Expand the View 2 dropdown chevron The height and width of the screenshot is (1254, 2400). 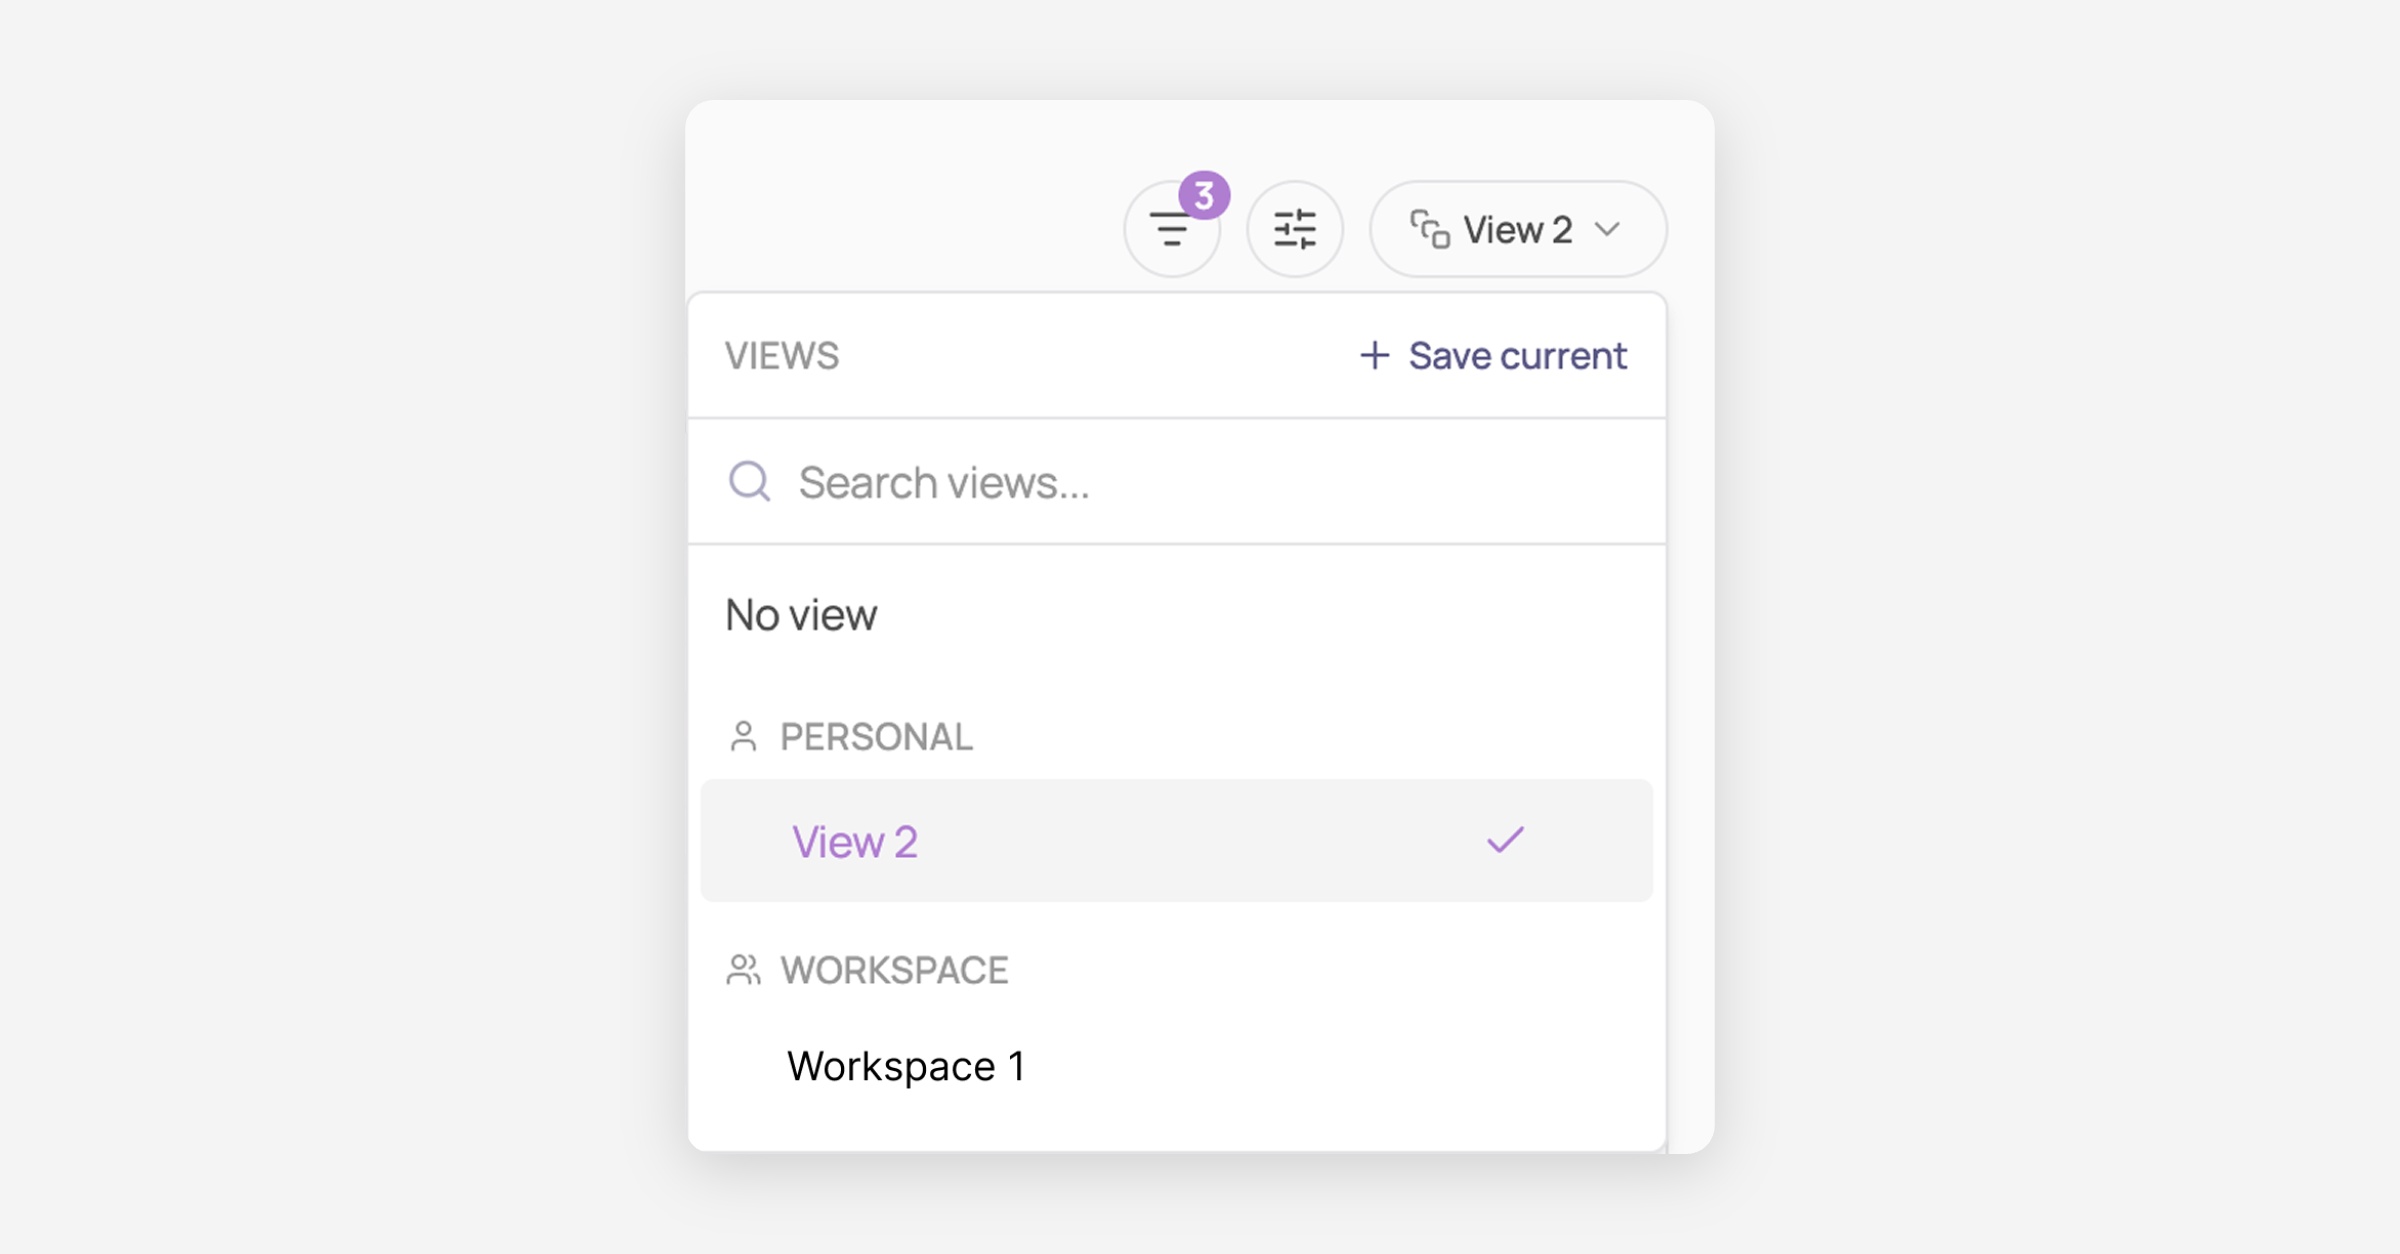tap(1607, 229)
